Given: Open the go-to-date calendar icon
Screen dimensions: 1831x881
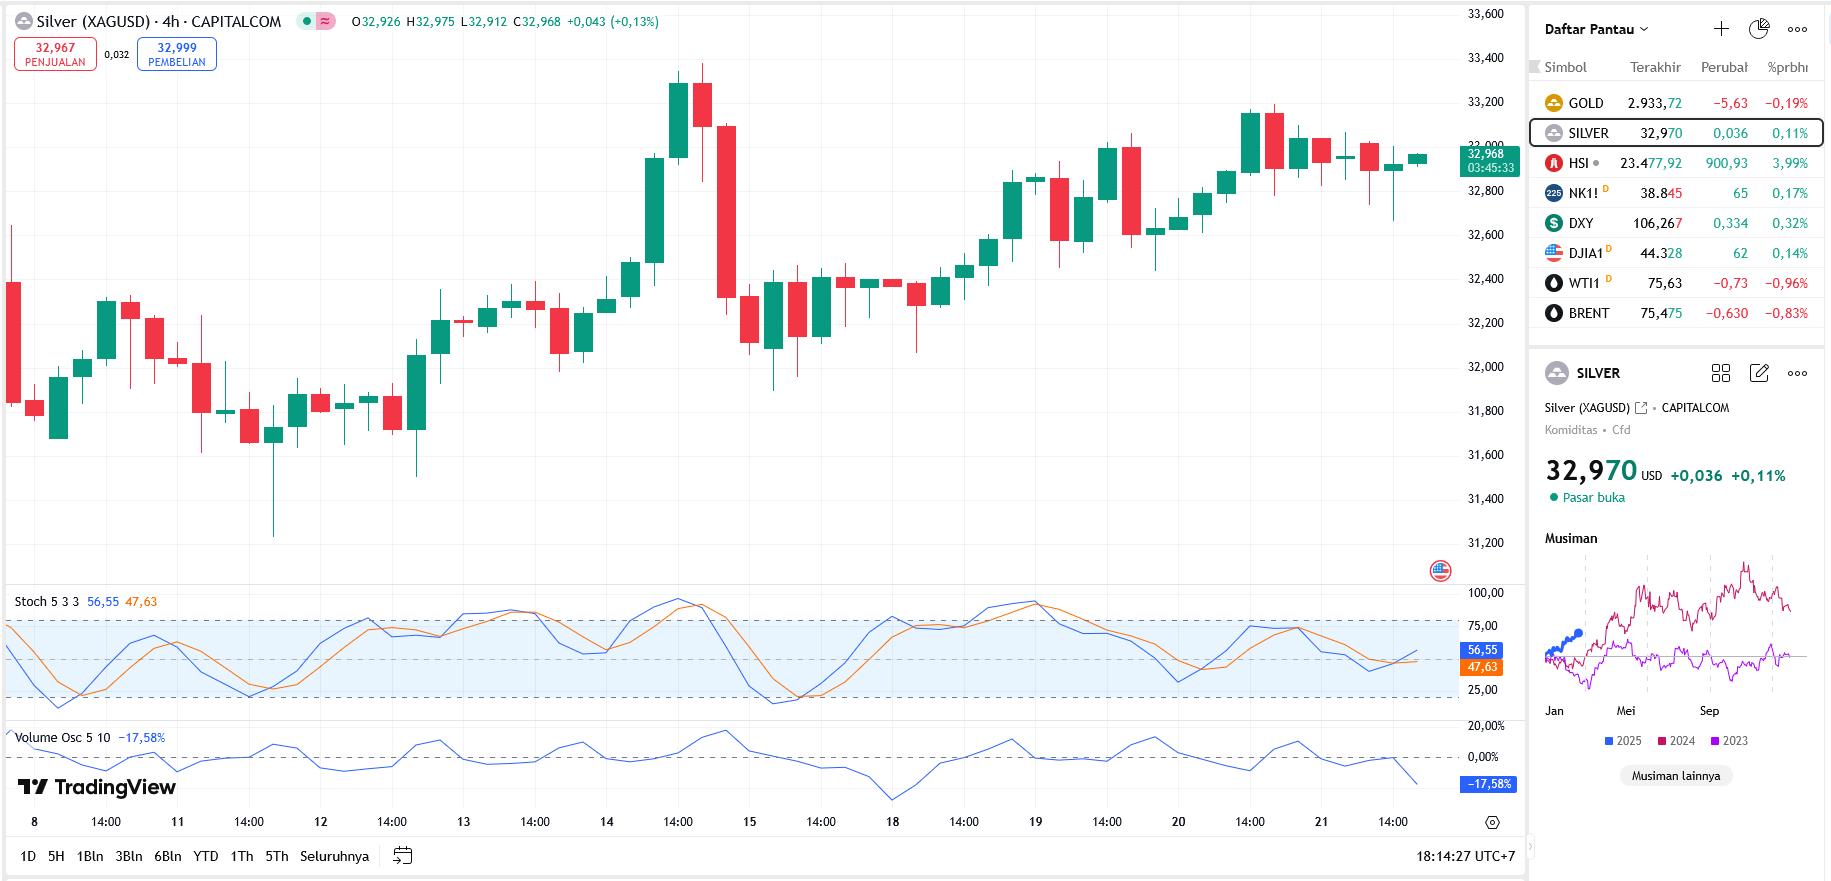Looking at the screenshot, I should (403, 856).
